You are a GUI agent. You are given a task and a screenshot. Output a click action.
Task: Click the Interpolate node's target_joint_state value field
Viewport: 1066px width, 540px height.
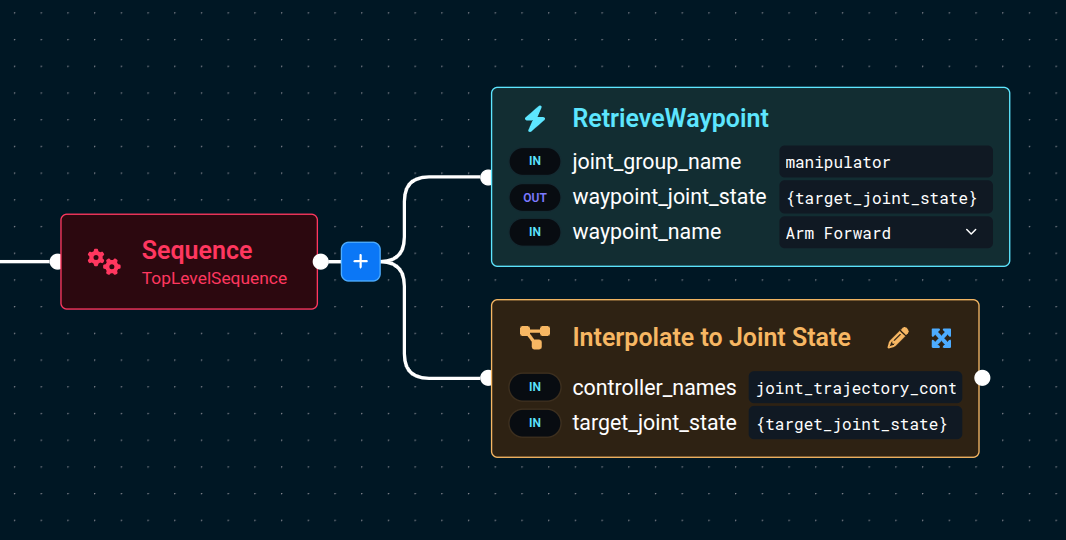[855, 424]
